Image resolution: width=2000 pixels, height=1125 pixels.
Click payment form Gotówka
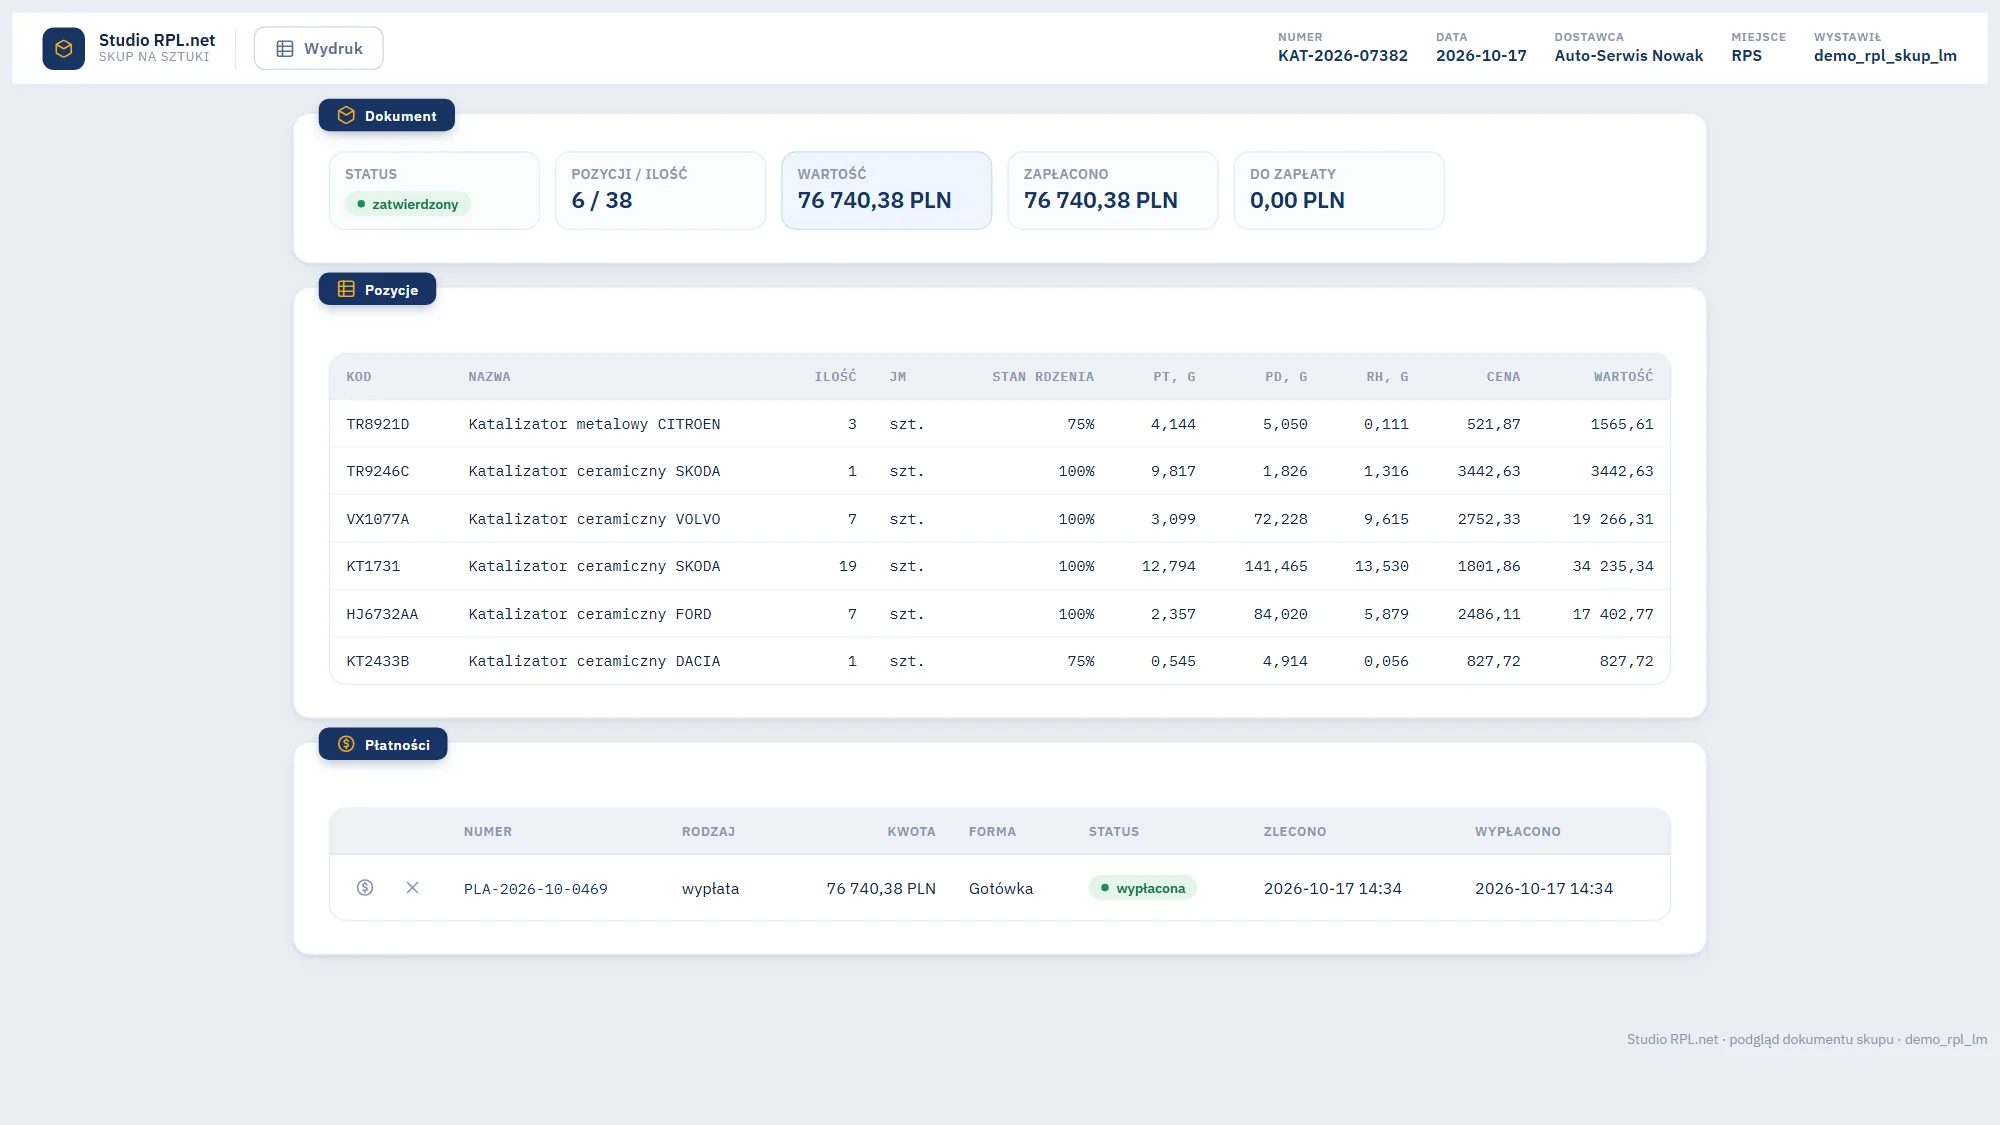[1000, 888]
